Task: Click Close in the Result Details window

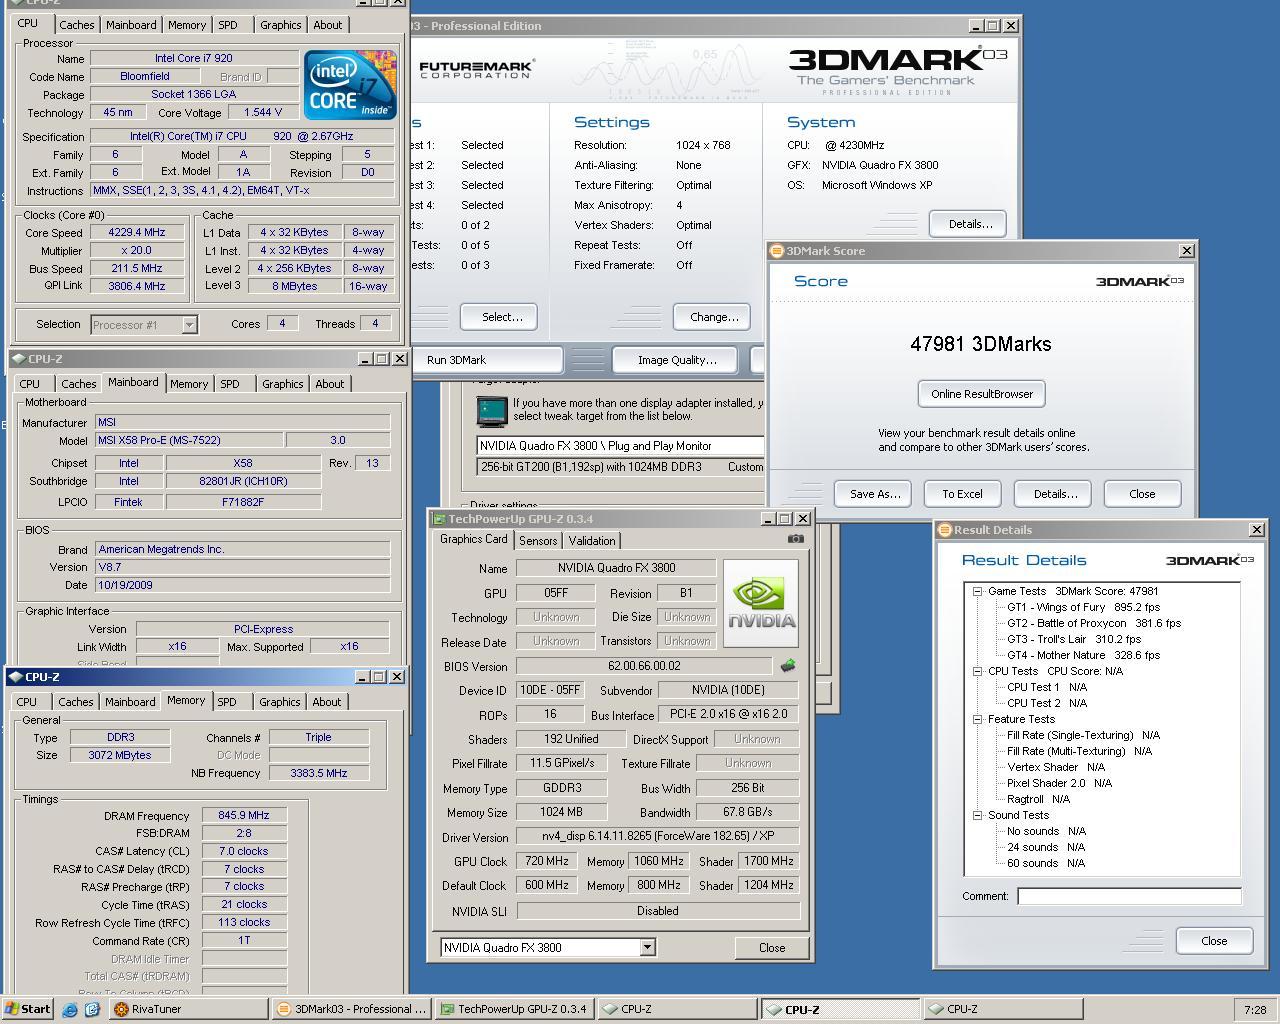Action: pos(1214,941)
